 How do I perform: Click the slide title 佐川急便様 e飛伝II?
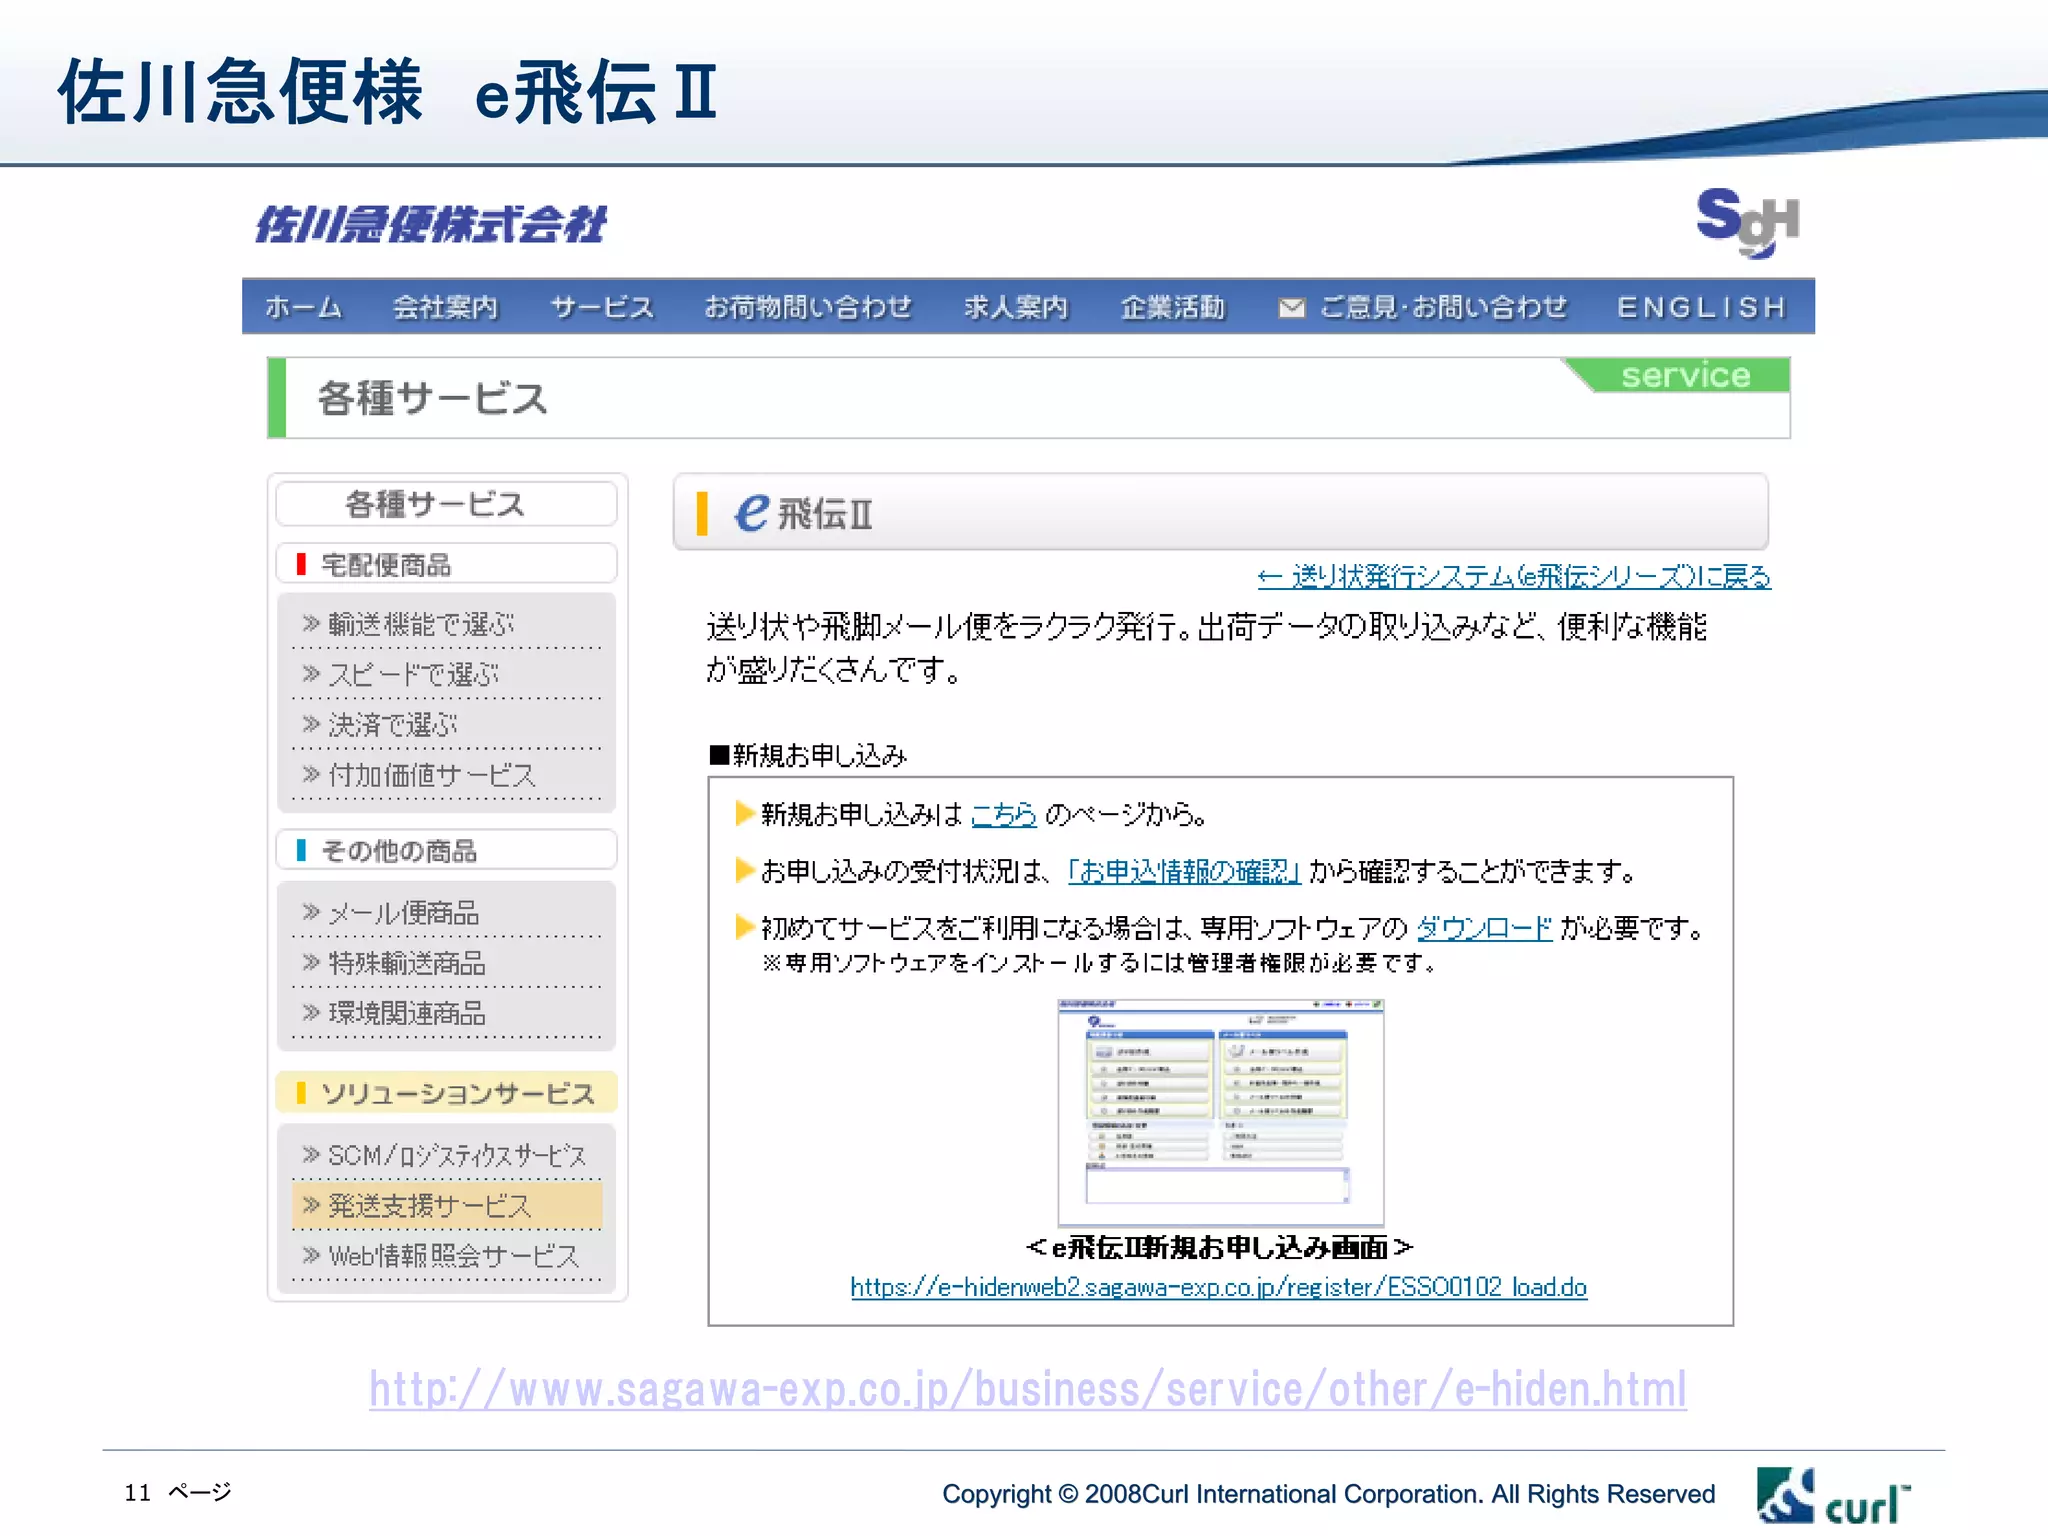(x=388, y=91)
